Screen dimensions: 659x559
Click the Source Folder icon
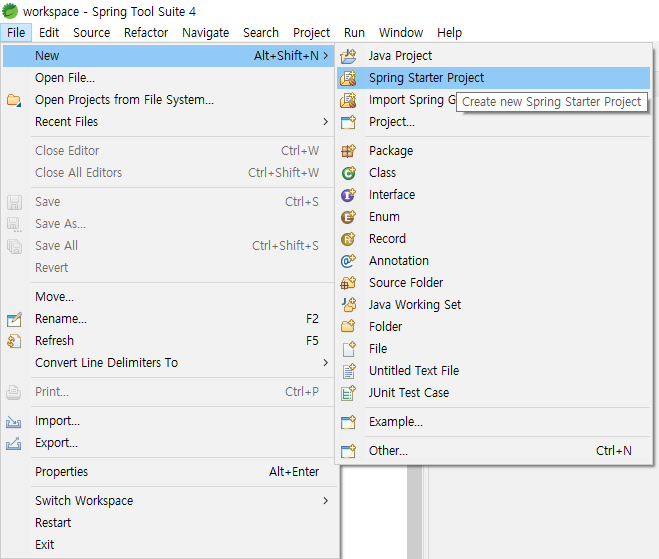348,282
